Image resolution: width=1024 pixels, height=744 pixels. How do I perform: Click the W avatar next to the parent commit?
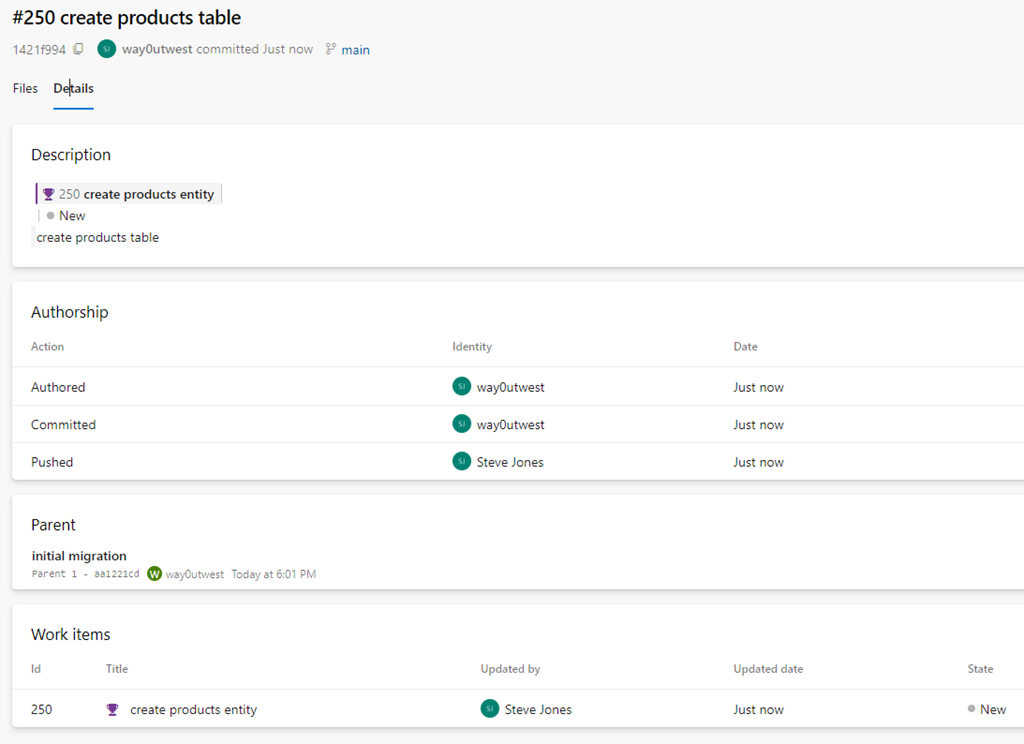(x=153, y=574)
